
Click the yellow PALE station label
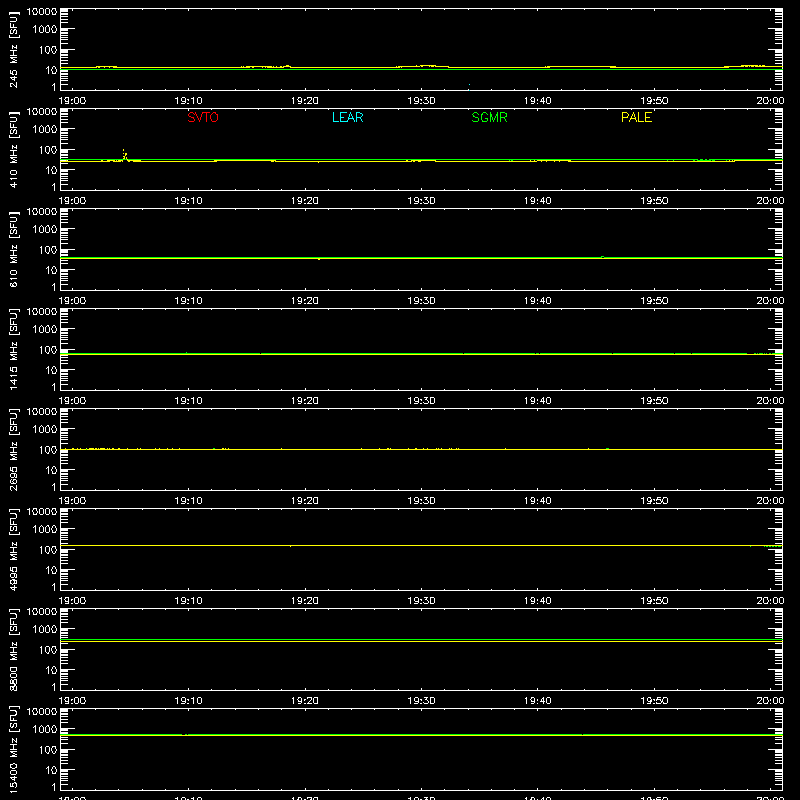coord(636,117)
